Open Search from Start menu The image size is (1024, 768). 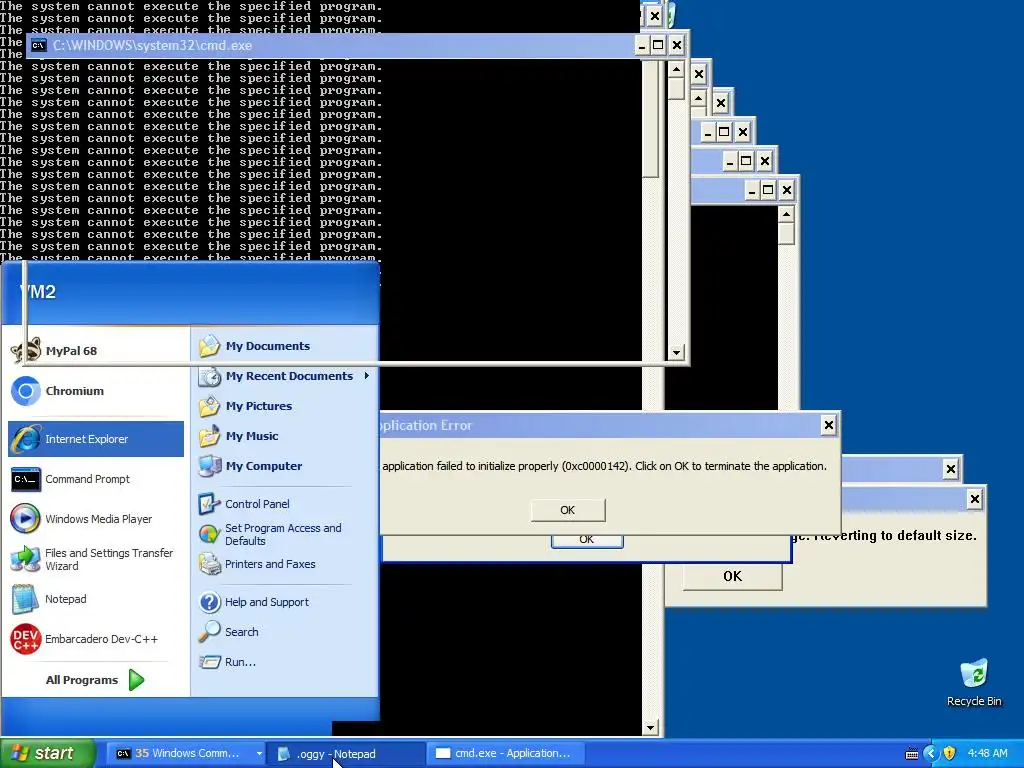coord(285,632)
